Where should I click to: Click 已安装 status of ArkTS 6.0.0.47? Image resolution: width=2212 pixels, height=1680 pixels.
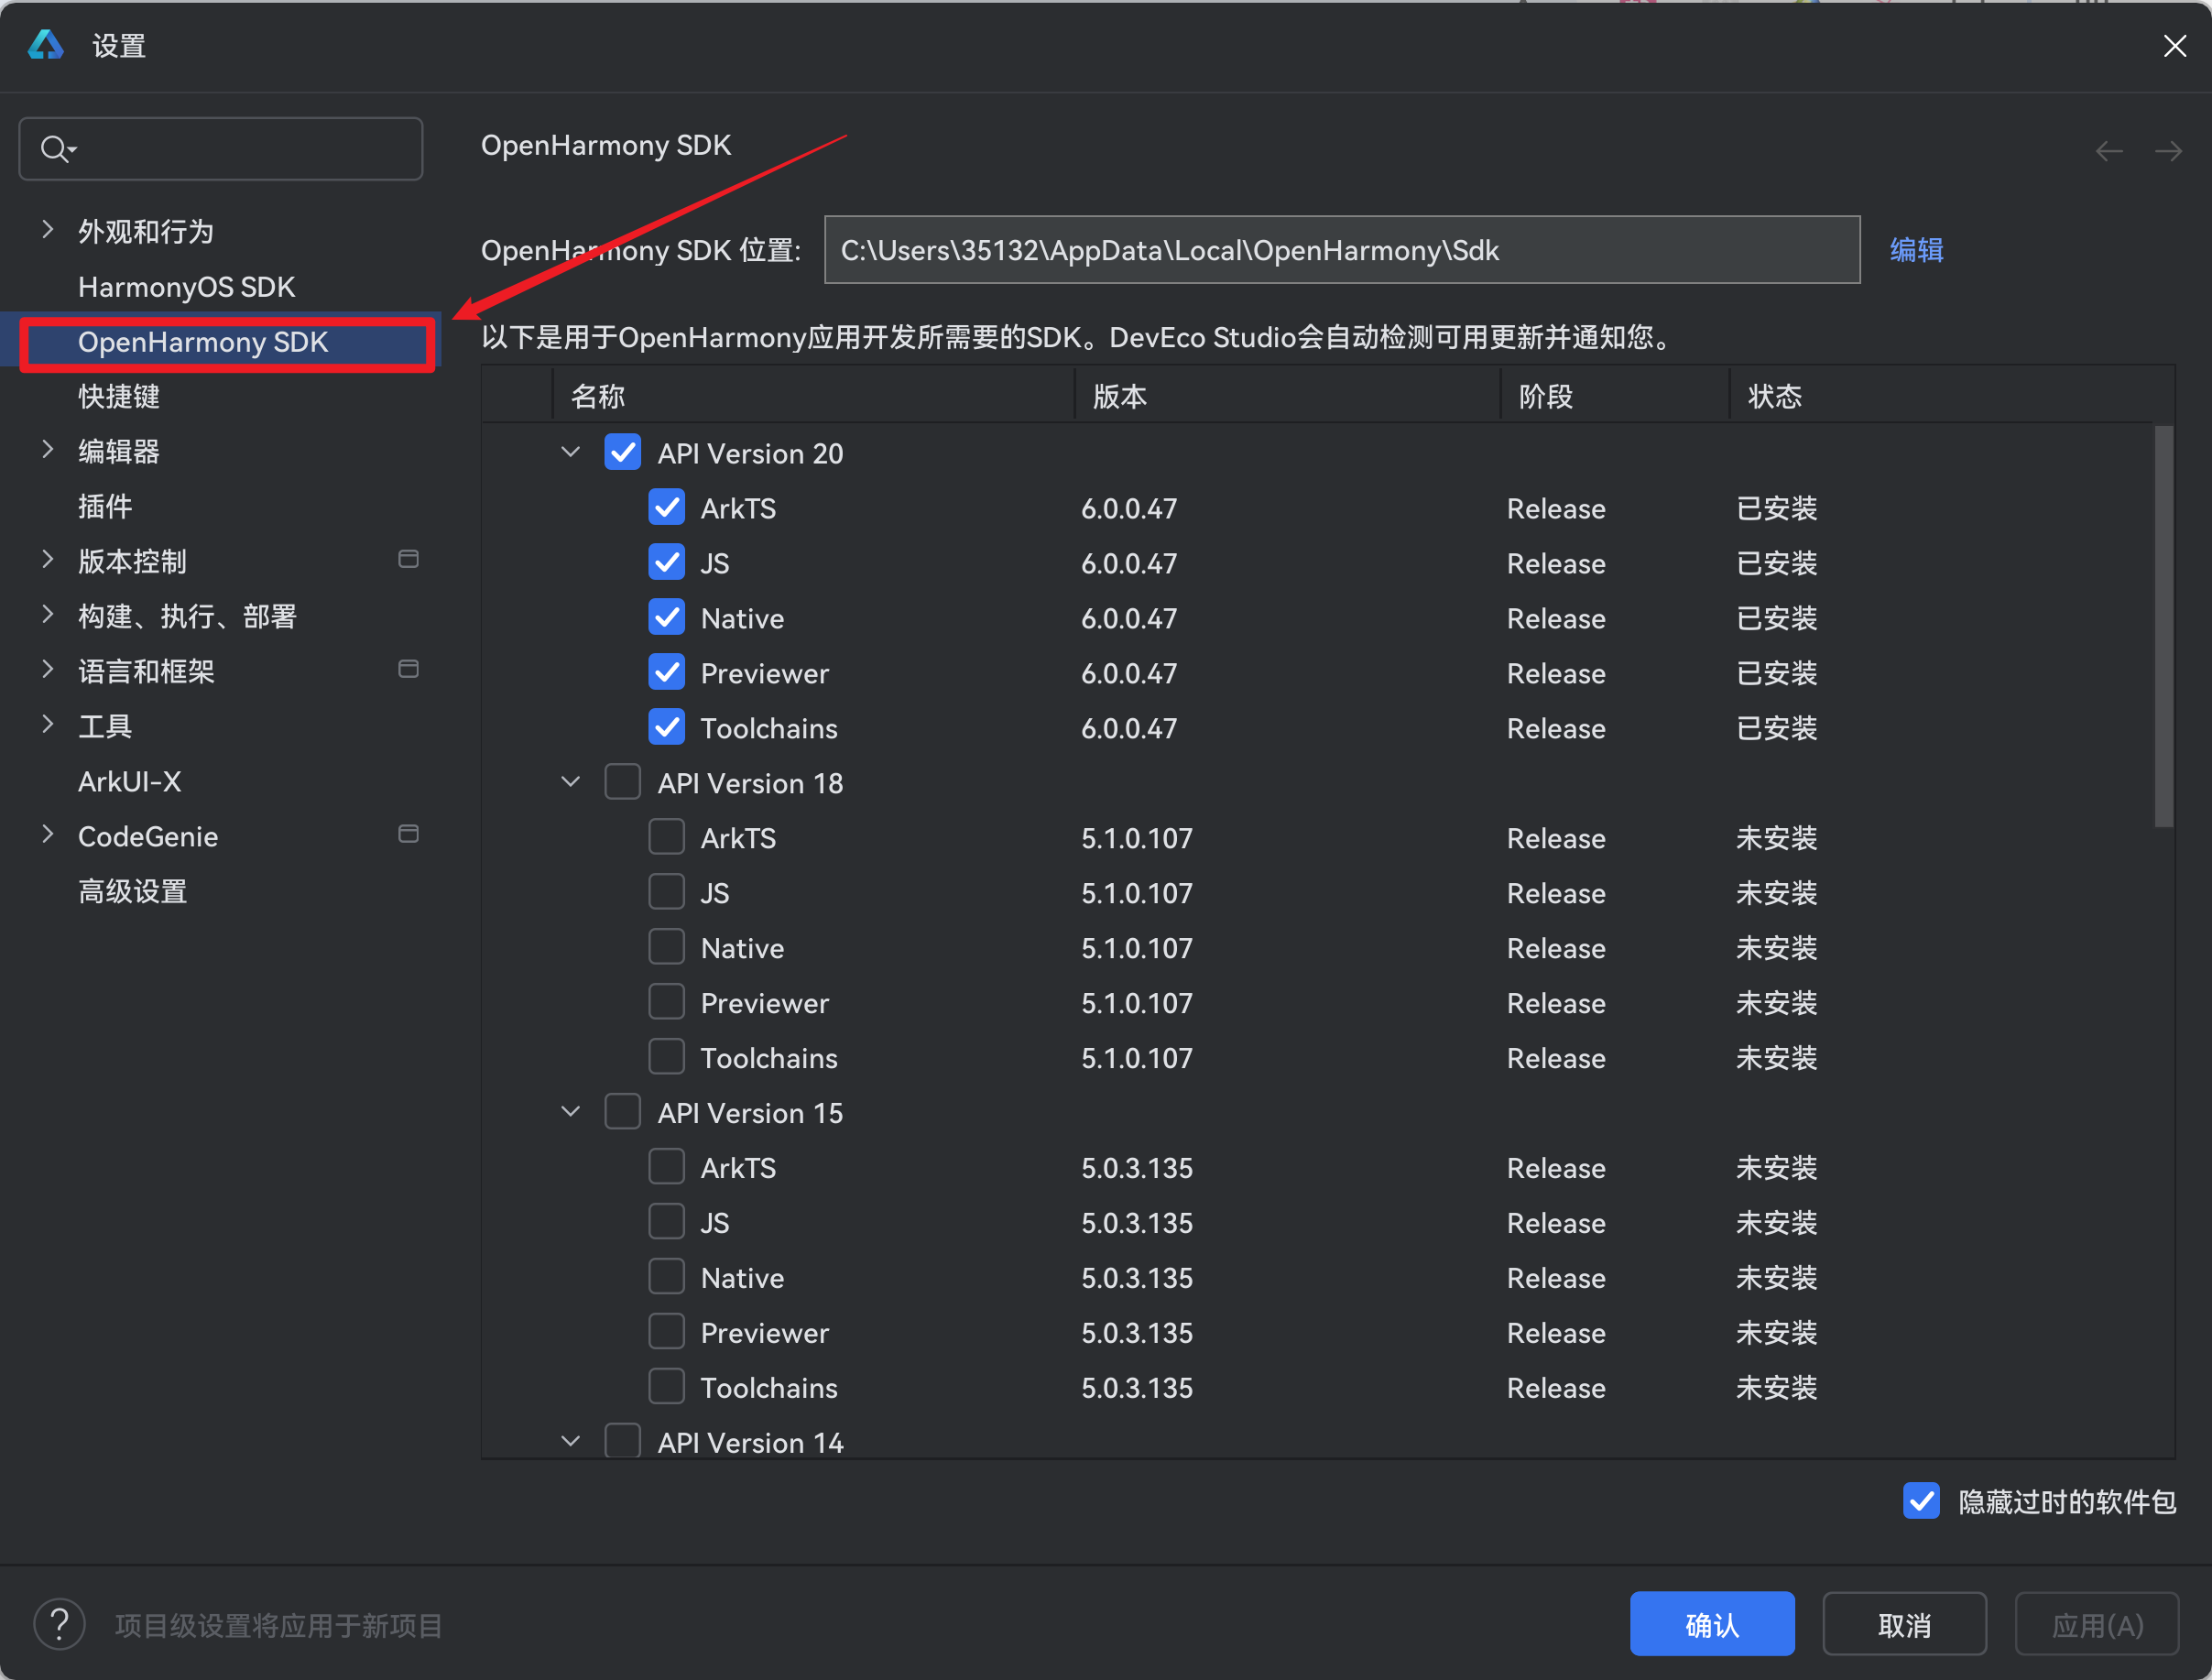click(1777, 508)
